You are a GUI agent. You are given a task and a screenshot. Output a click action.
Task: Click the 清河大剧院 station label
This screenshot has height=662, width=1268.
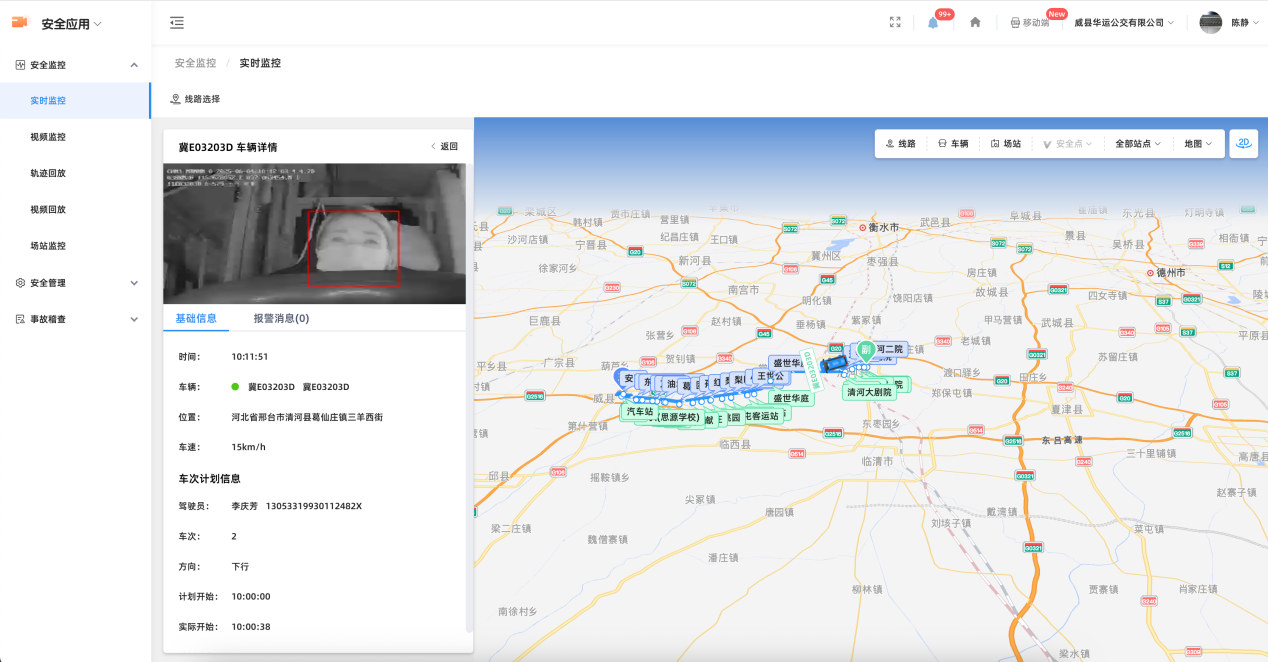click(x=869, y=392)
